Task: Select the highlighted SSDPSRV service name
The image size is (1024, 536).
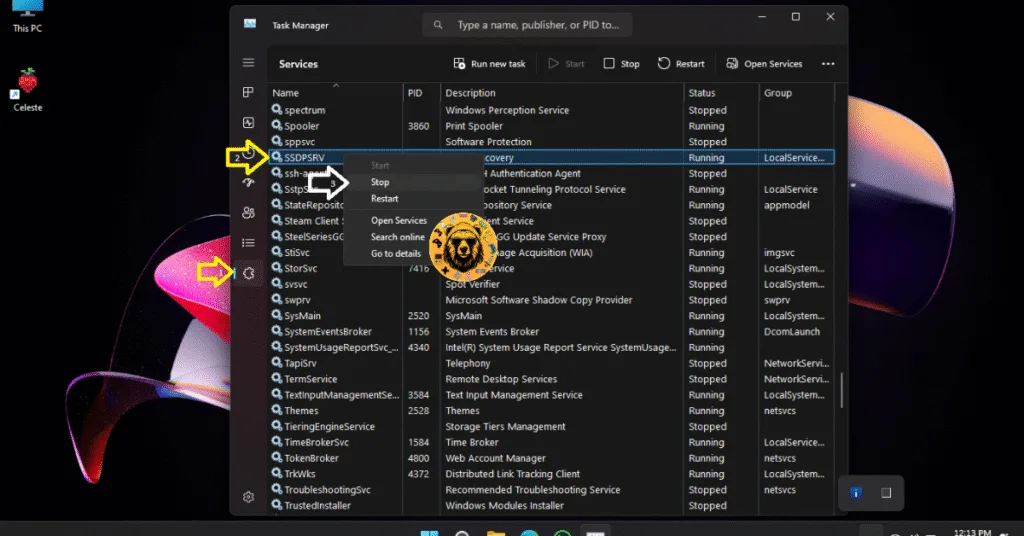Action: pyautogui.click(x=304, y=157)
